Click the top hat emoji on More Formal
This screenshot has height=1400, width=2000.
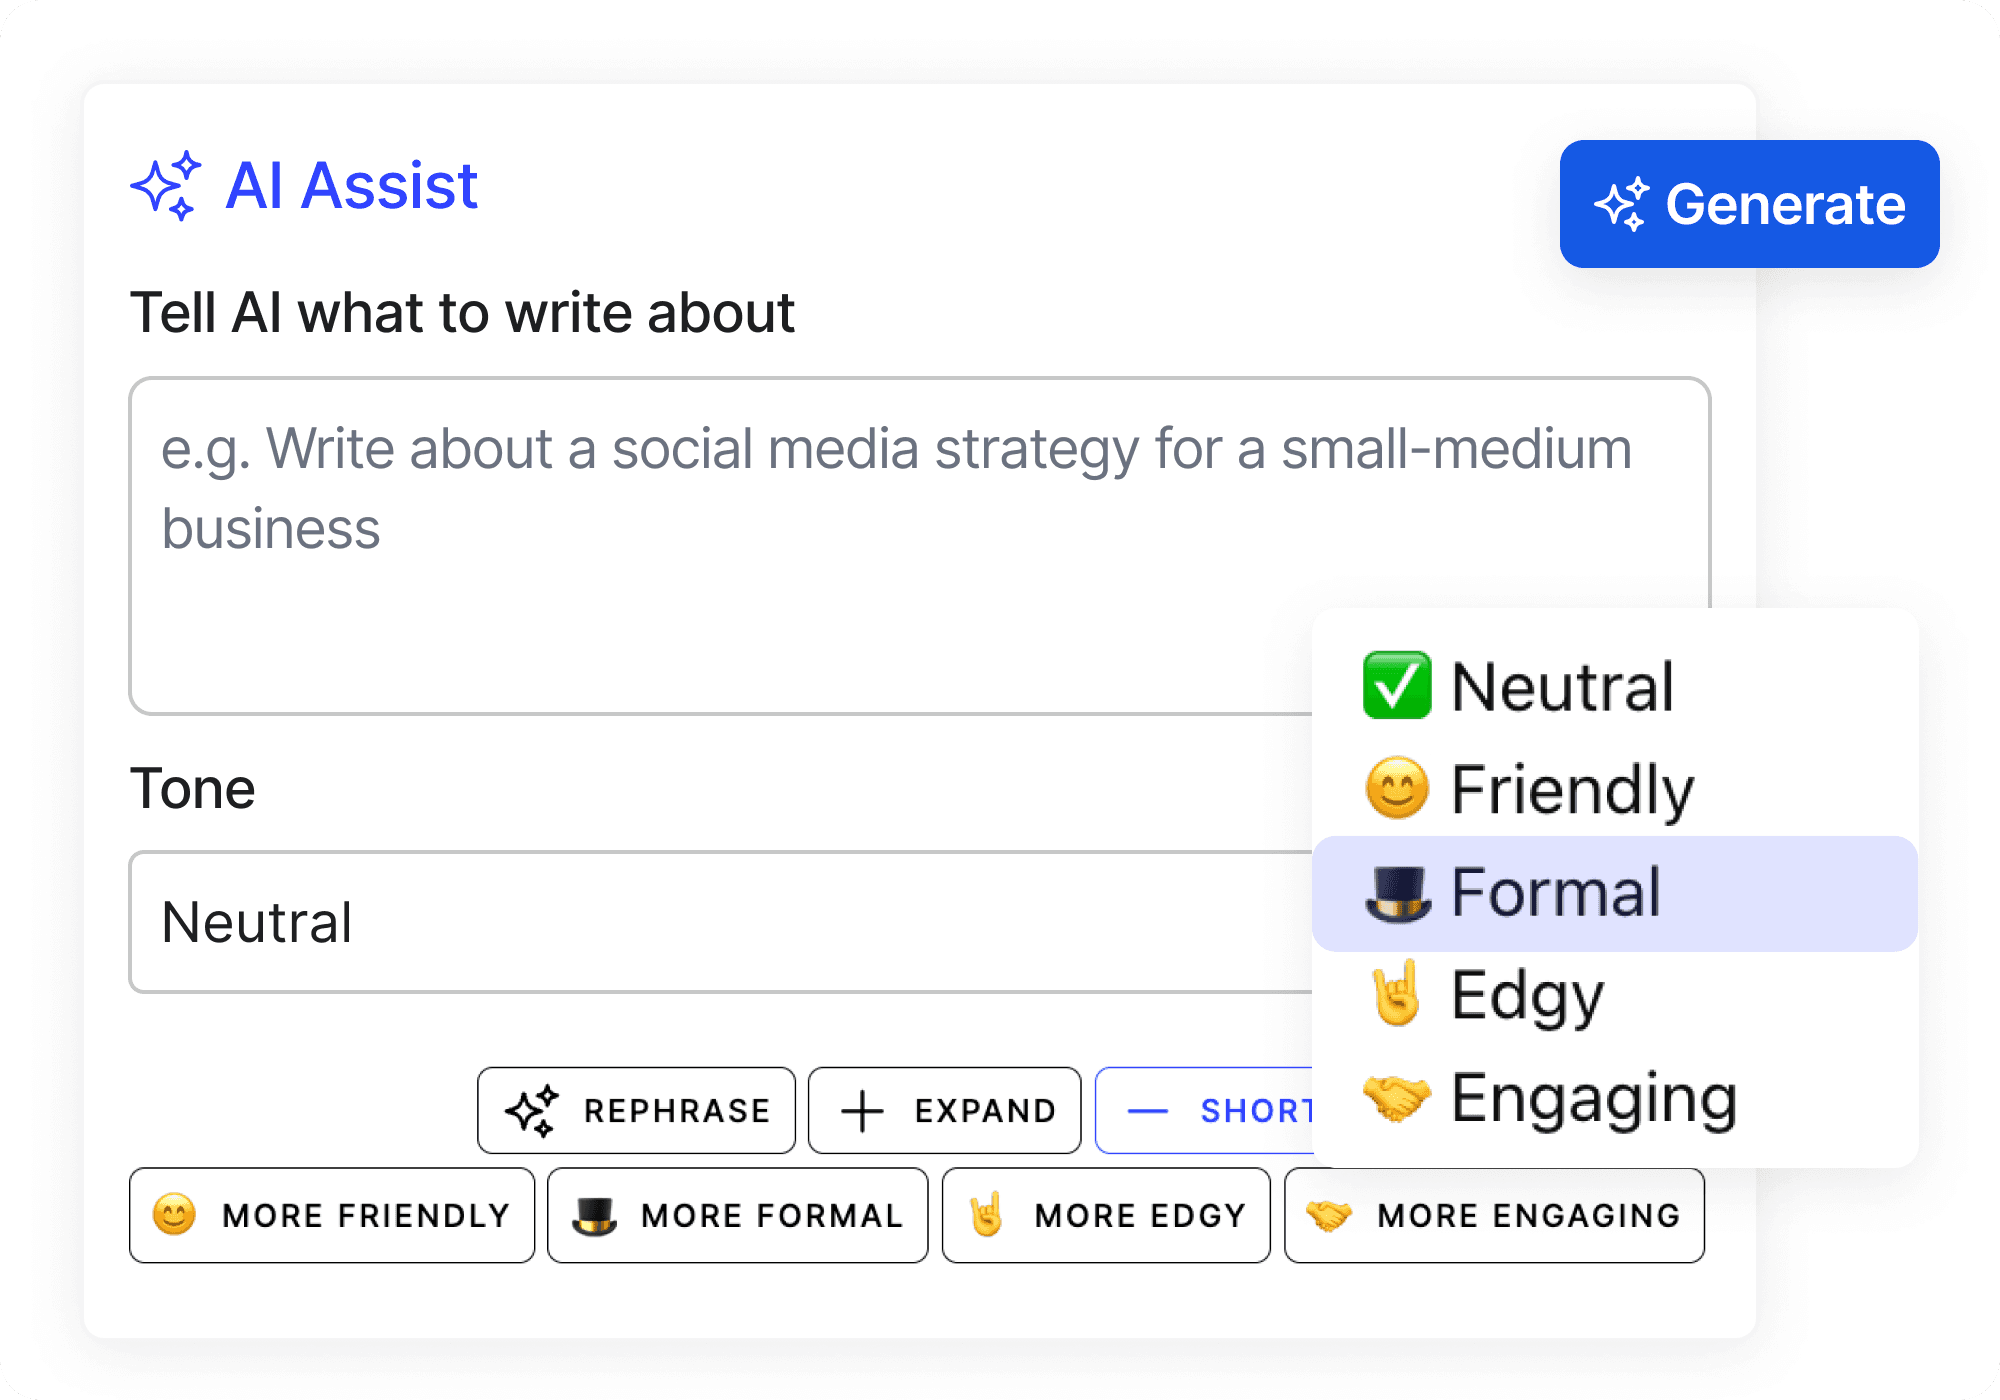(594, 1215)
